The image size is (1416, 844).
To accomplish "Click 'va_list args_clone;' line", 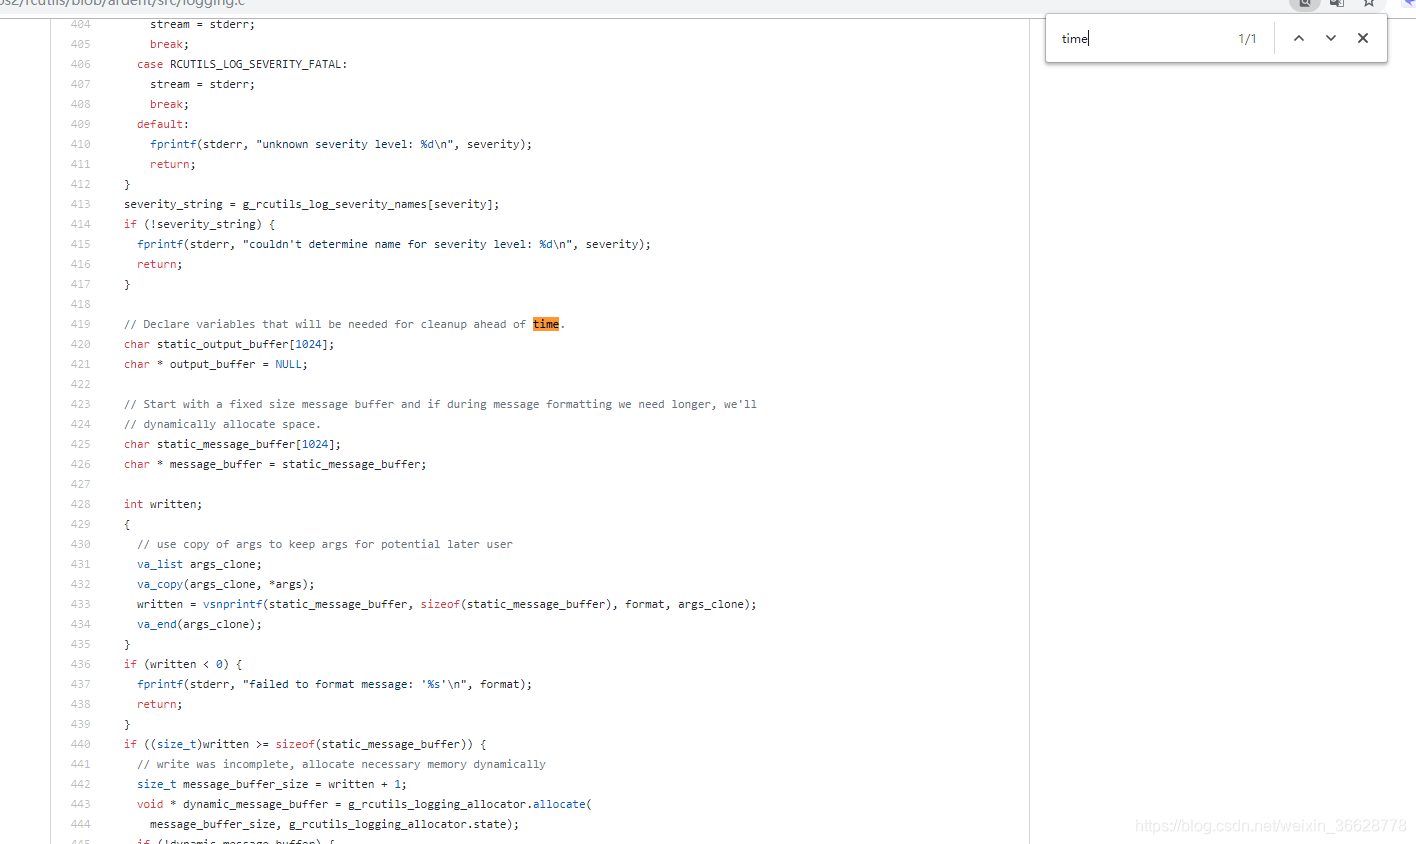I will [x=199, y=564].
